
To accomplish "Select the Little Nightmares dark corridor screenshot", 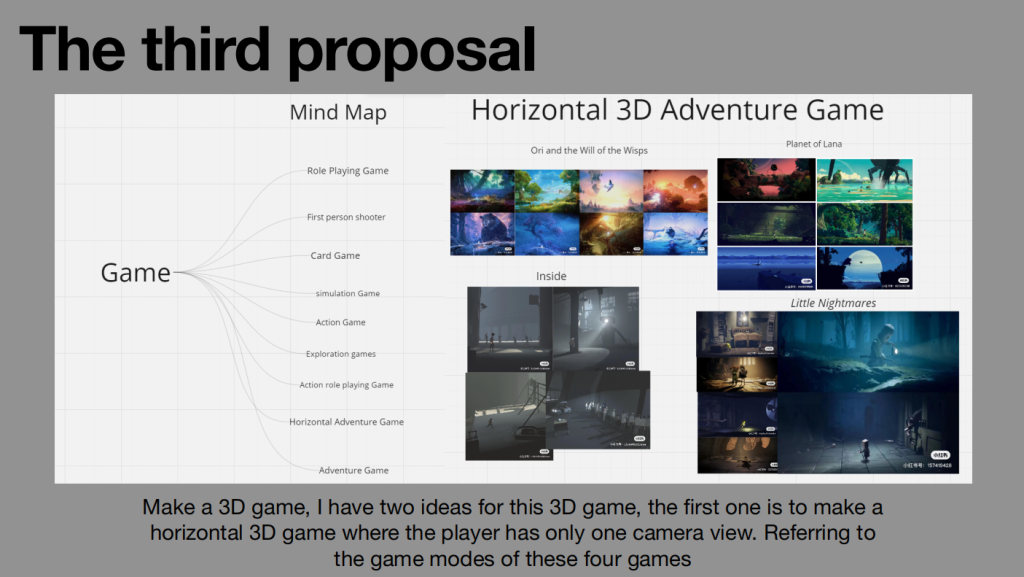I will [869, 433].
